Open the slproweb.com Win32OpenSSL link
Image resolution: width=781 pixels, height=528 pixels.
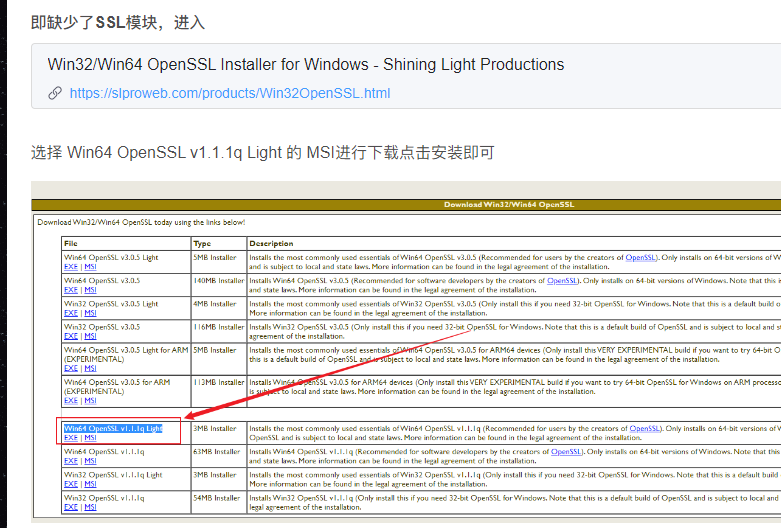tap(230, 93)
